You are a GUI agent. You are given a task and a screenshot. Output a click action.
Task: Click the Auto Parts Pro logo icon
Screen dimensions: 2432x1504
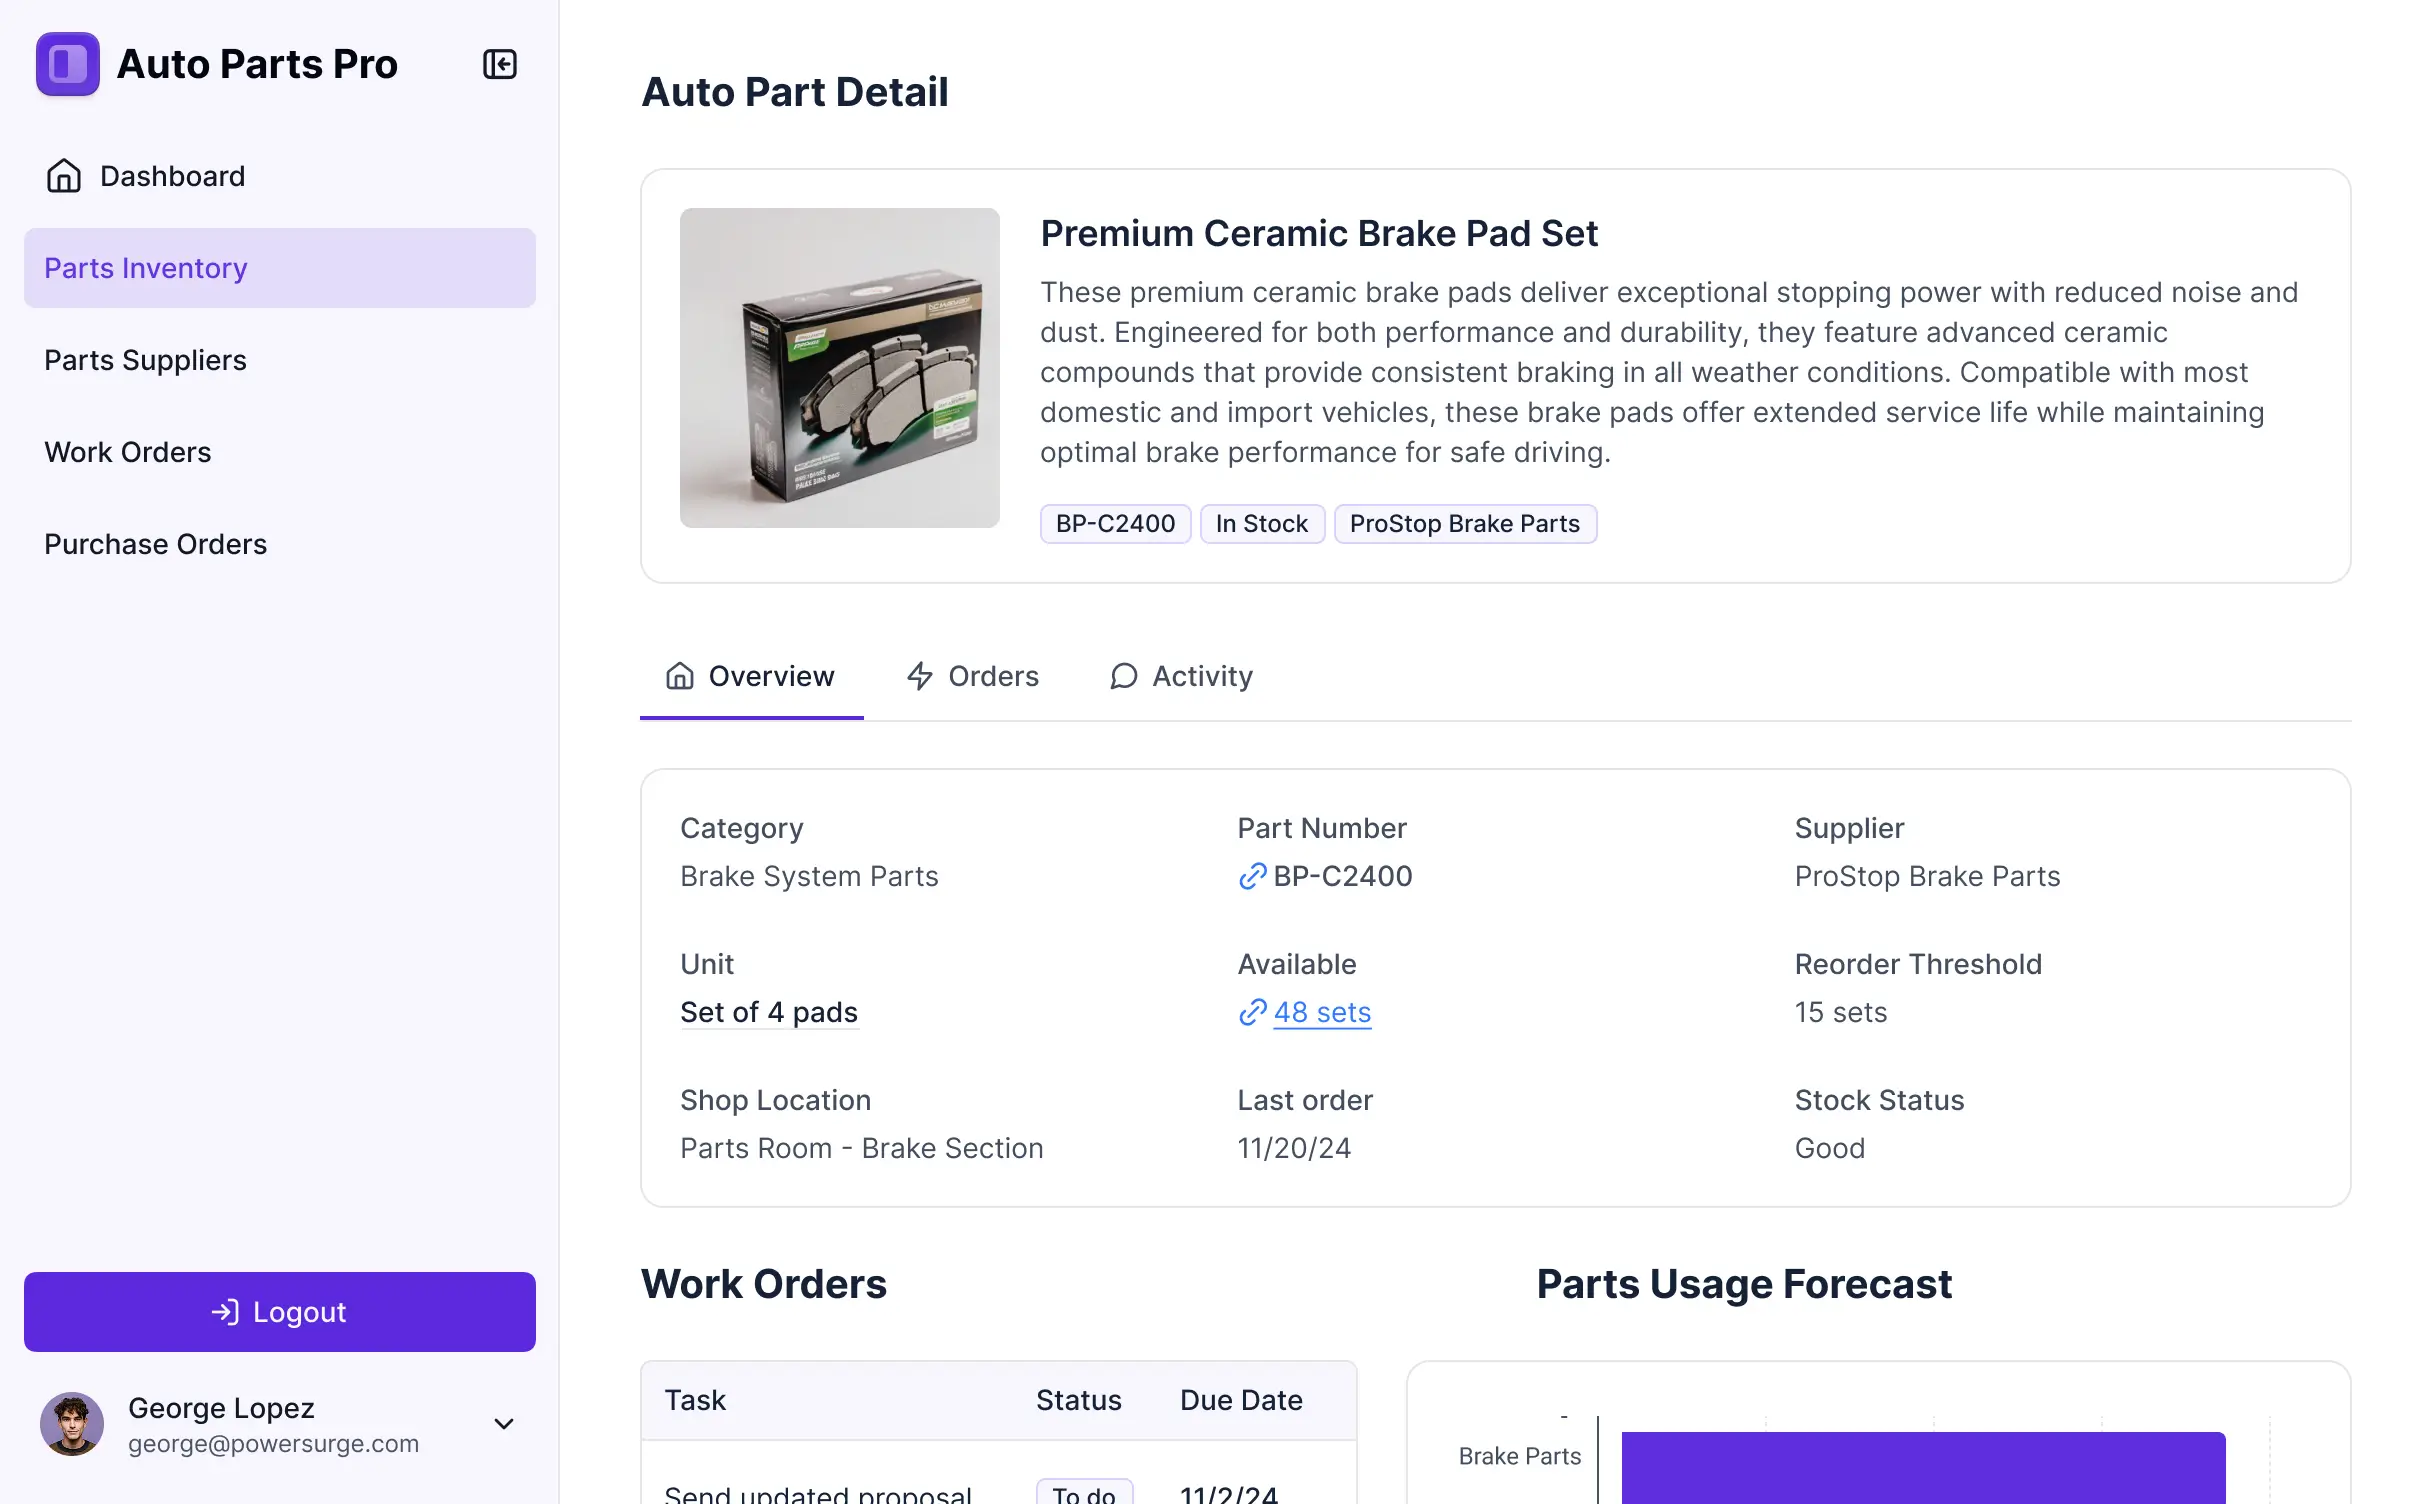[68, 64]
